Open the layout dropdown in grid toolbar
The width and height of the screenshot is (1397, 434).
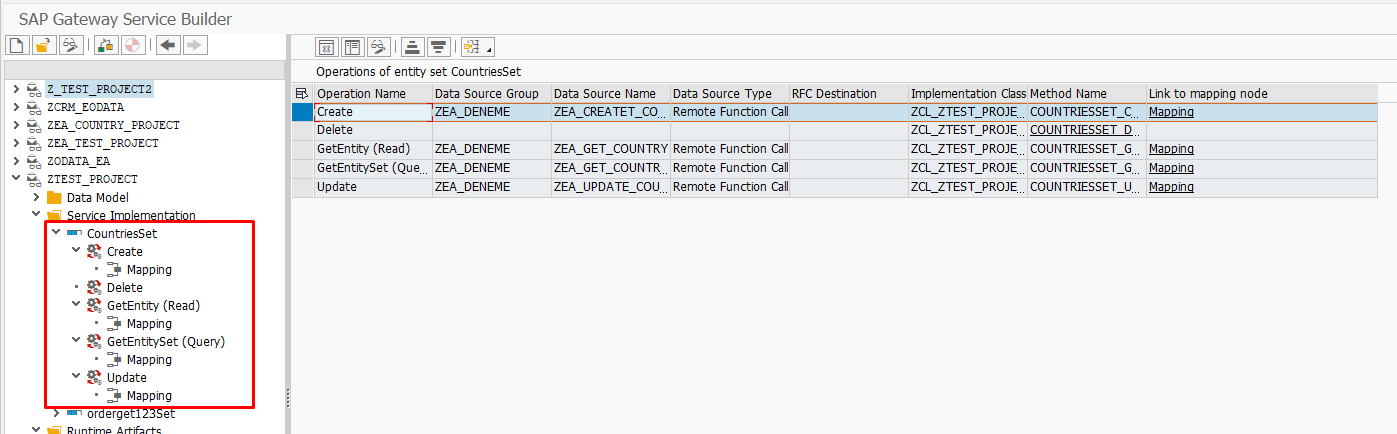476,47
